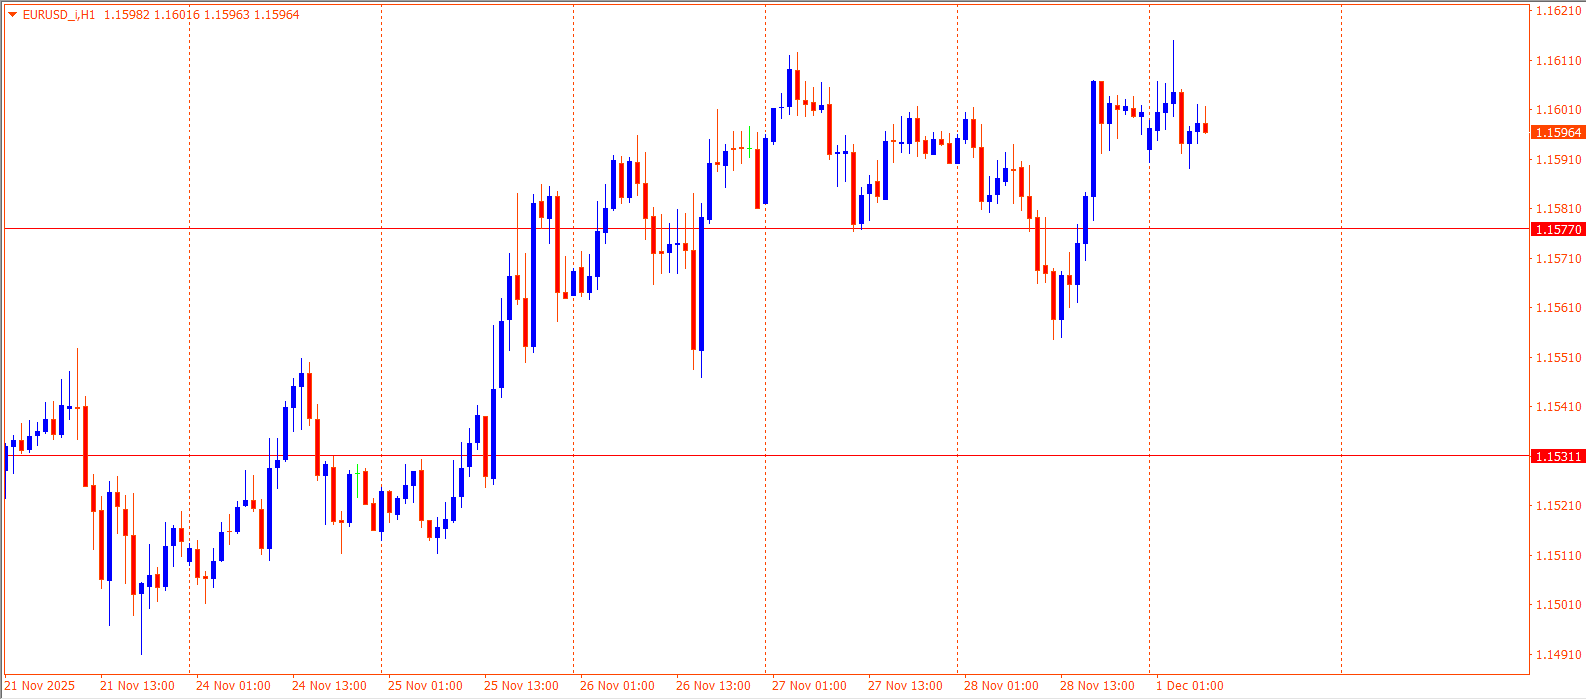
Task: Click the 1.15610 price axis label
Action: (x=1559, y=308)
